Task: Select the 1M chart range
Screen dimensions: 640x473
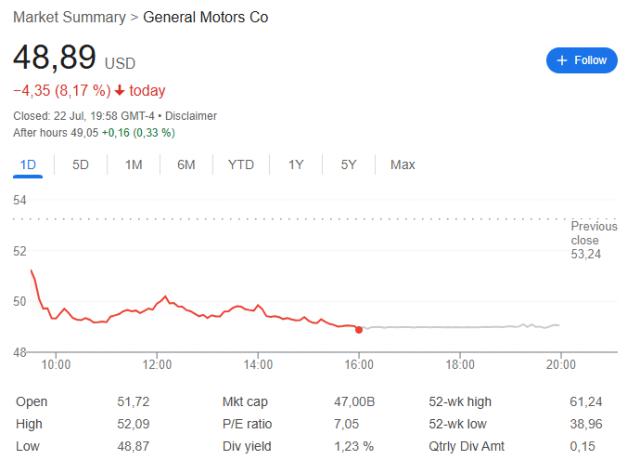Action: pos(133,165)
